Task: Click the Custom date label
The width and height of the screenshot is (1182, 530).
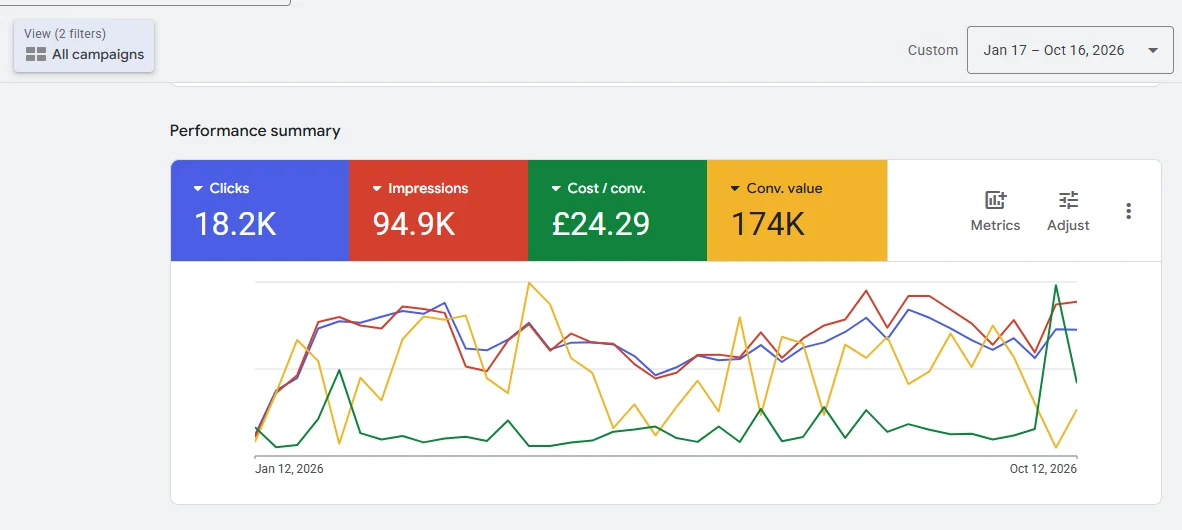Action: coord(932,51)
